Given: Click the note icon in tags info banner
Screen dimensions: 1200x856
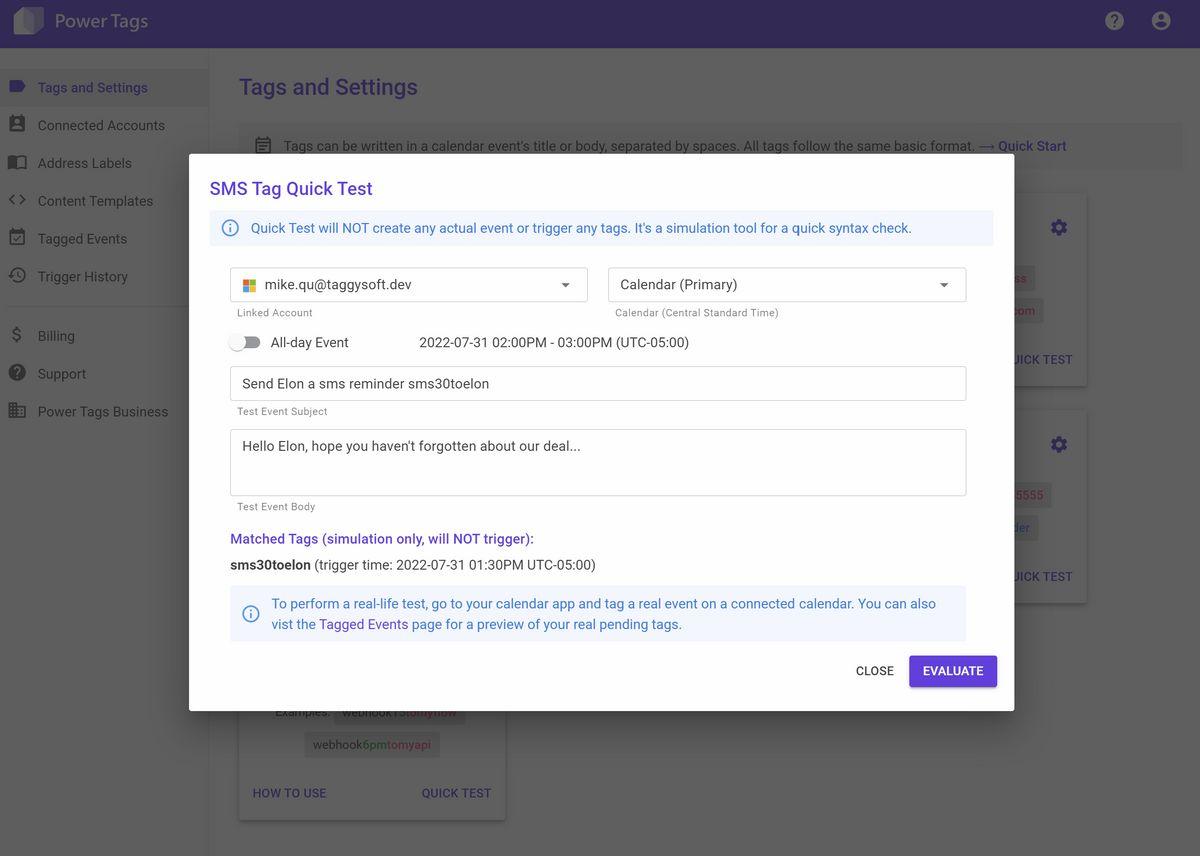Looking at the screenshot, I should tap(263, 146).
